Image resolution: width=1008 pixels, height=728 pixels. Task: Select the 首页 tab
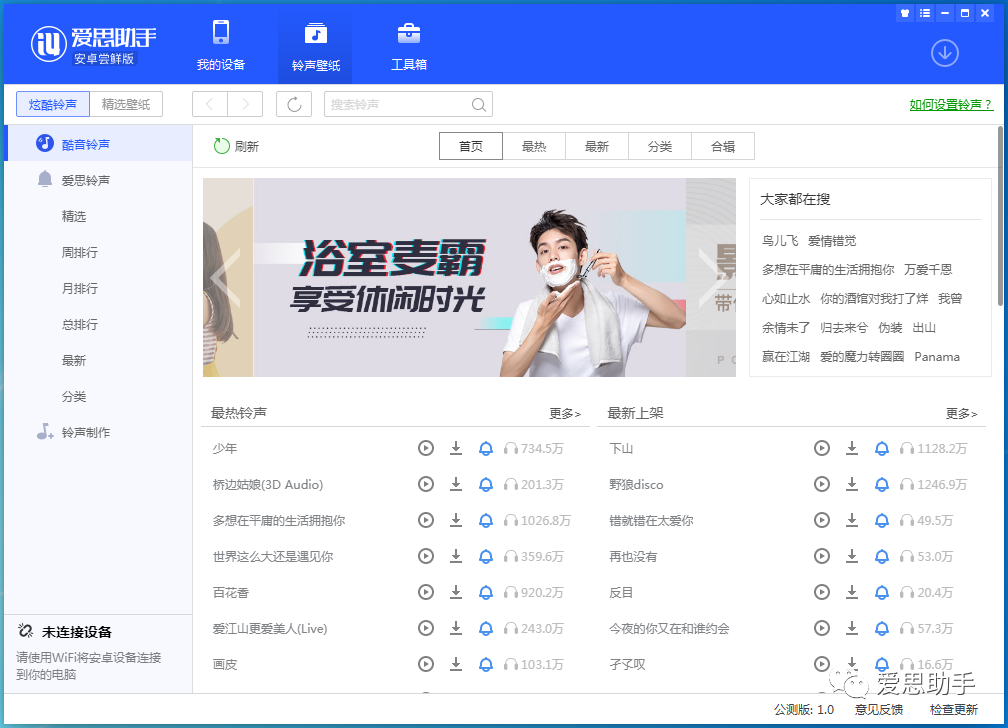tap(471, 146)
